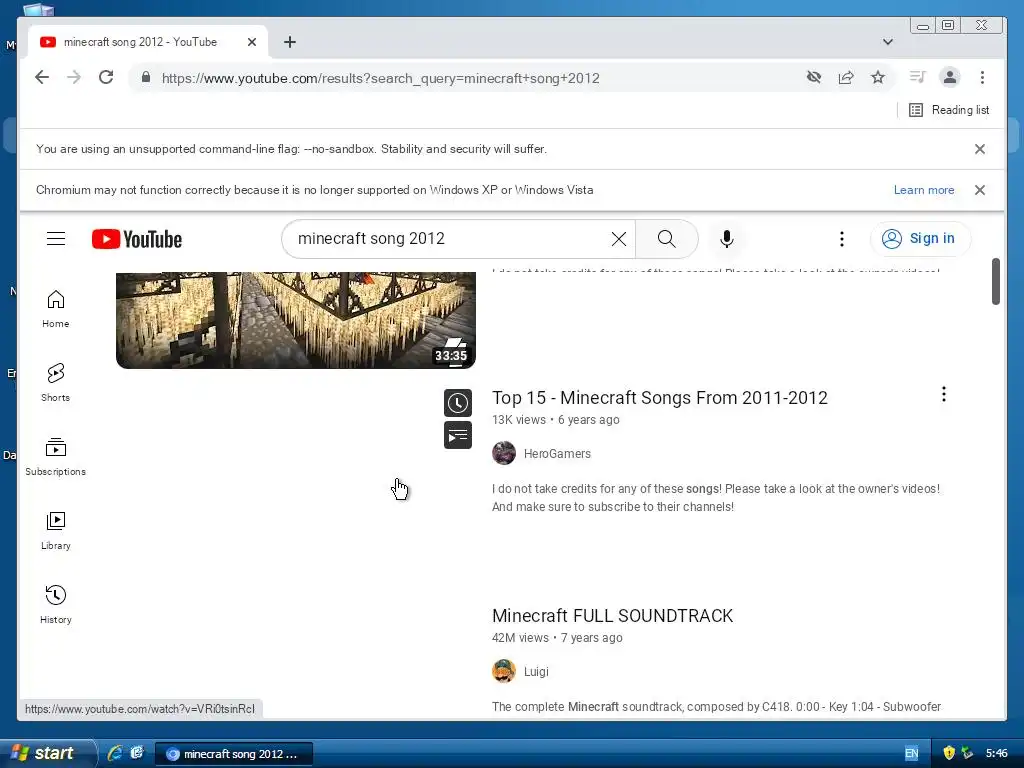The height and width of the screenshot is (768, 1024).
Task: Open Home in the sidebar
Action: point(56,309)
